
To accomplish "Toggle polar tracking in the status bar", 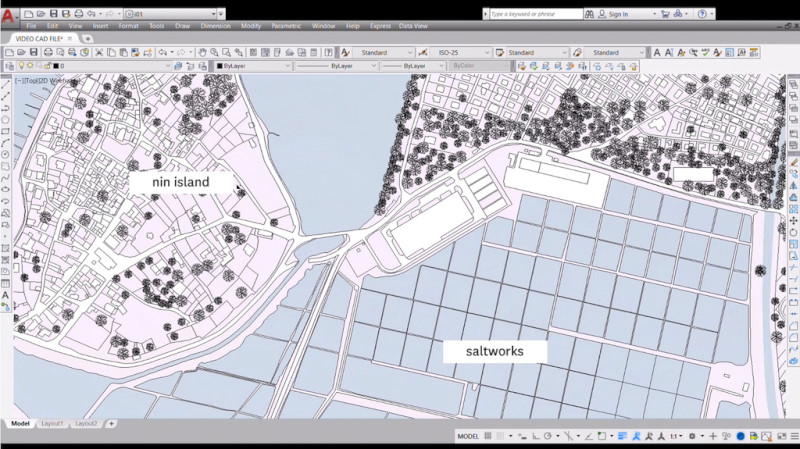I will [x=547, y=437].
